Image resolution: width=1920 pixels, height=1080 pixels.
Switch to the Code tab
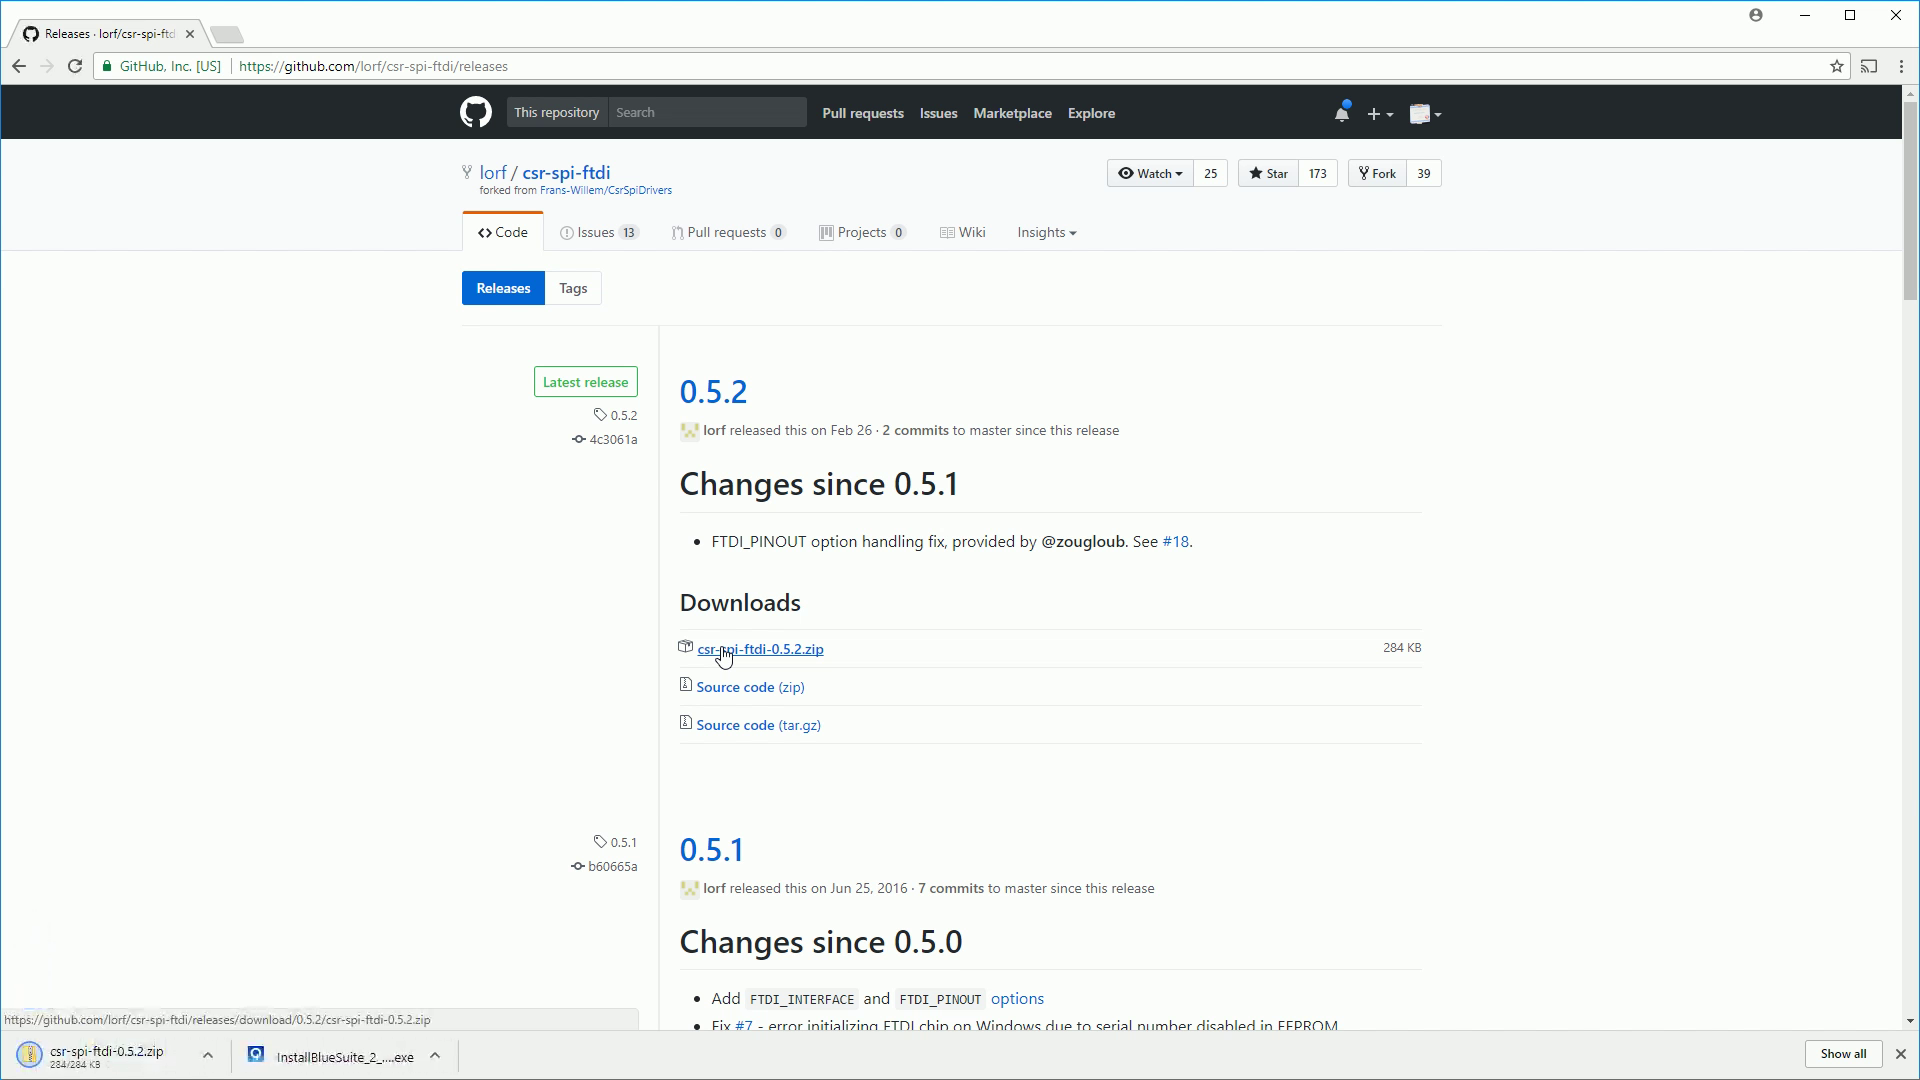[503, 232]
